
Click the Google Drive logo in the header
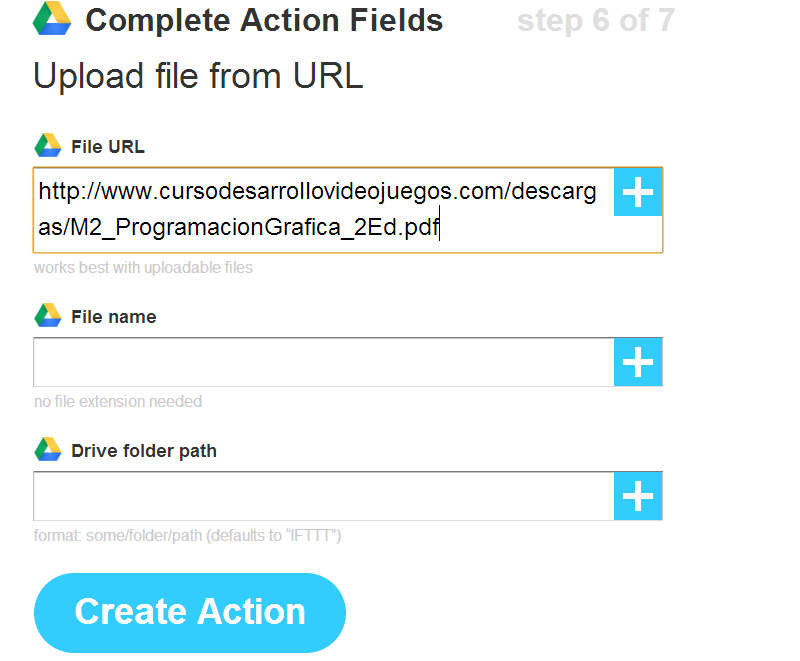tap(51, 20)
